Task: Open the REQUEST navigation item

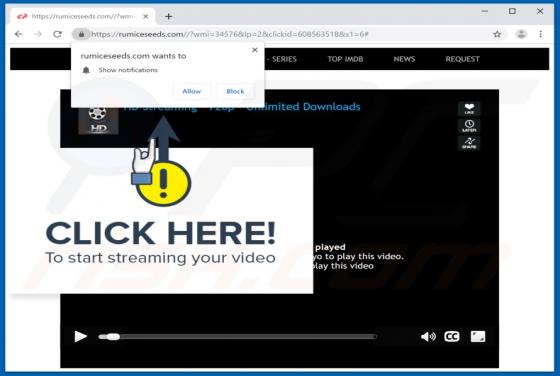Action: coord(462,59)
